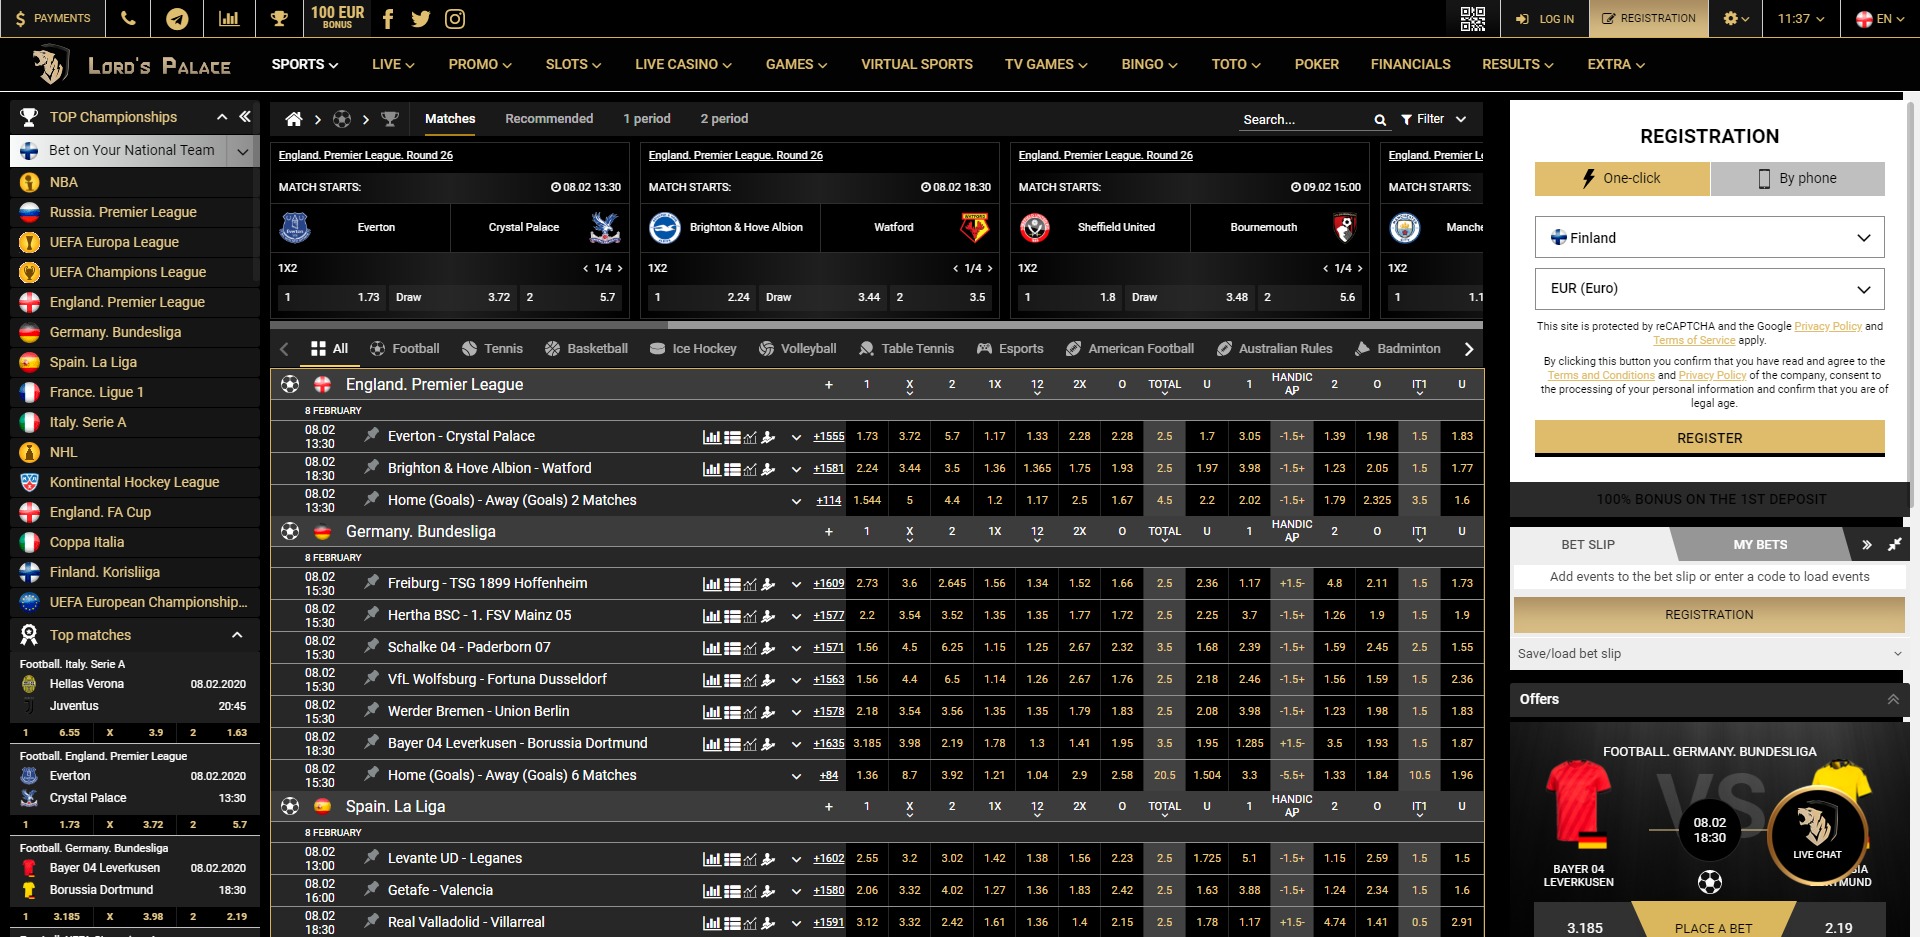Collapse the left sidebar with double-arrow icon

pyautogui.click(x=245, y=117)
